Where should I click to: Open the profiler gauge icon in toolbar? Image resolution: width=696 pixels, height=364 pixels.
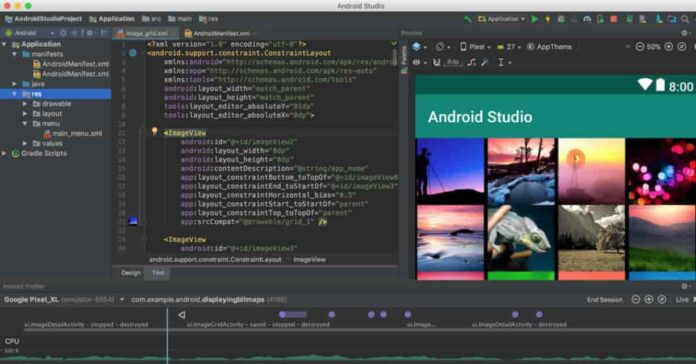(x=587, y=19)
